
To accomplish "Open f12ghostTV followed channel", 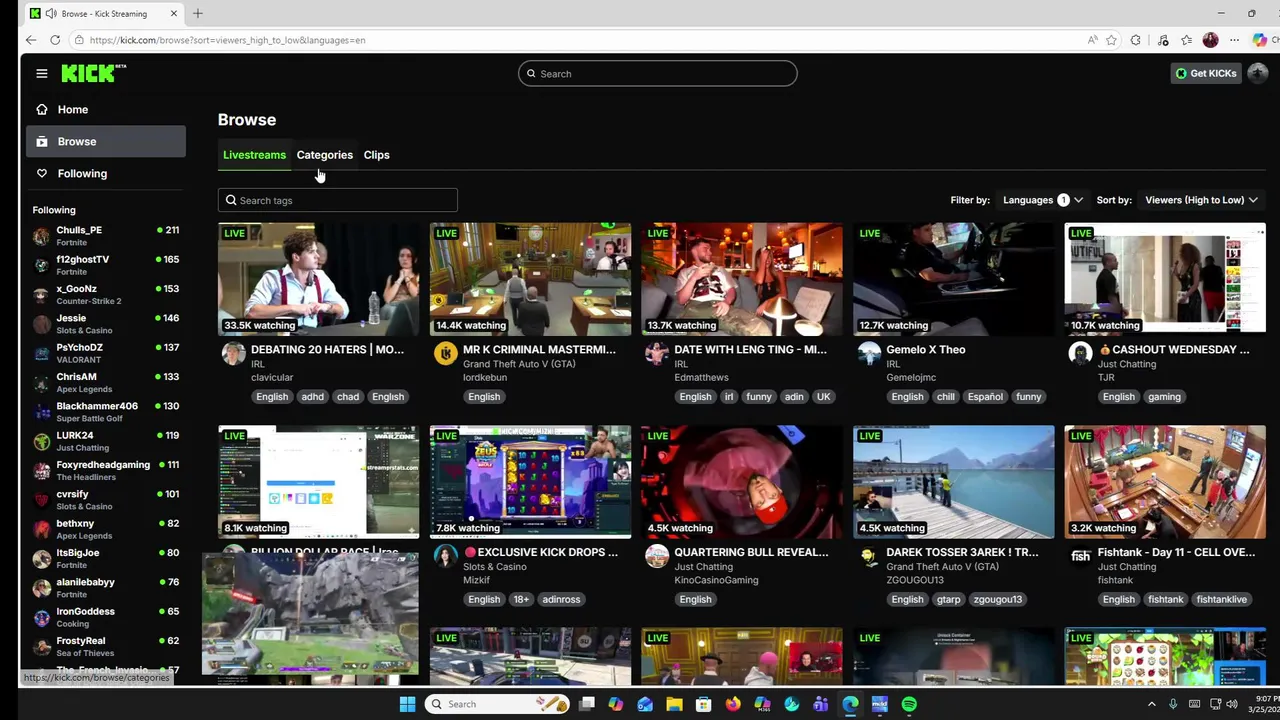I will tap(106, 265).
